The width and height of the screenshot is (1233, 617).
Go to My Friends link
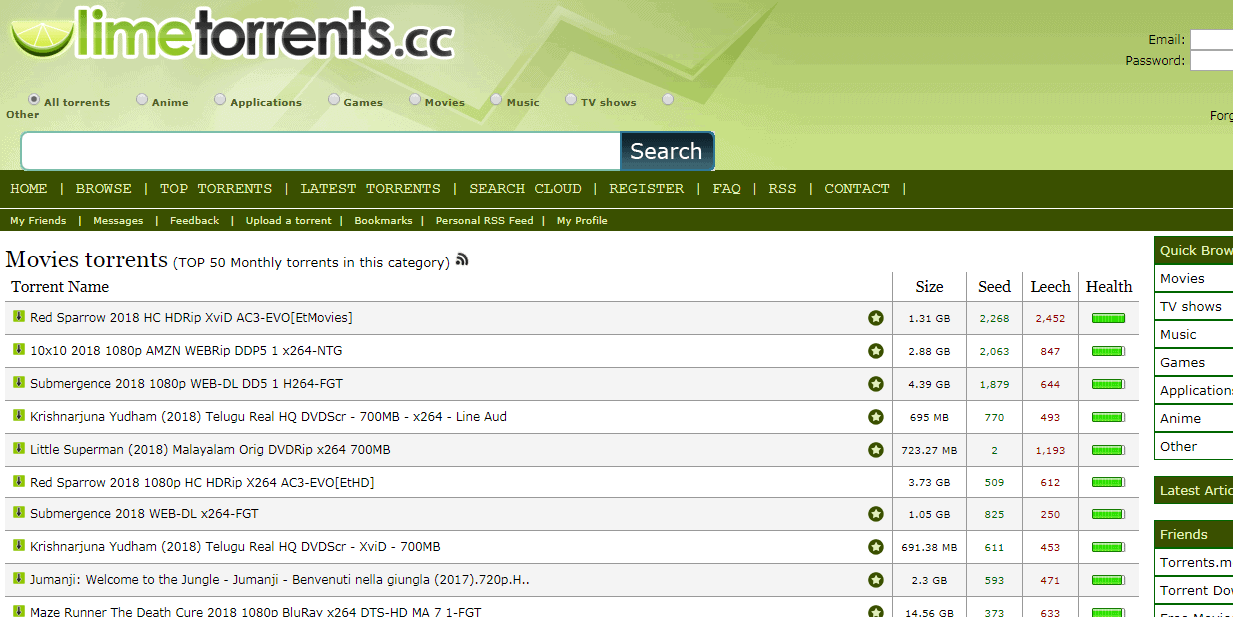click(x=38, y=221)
